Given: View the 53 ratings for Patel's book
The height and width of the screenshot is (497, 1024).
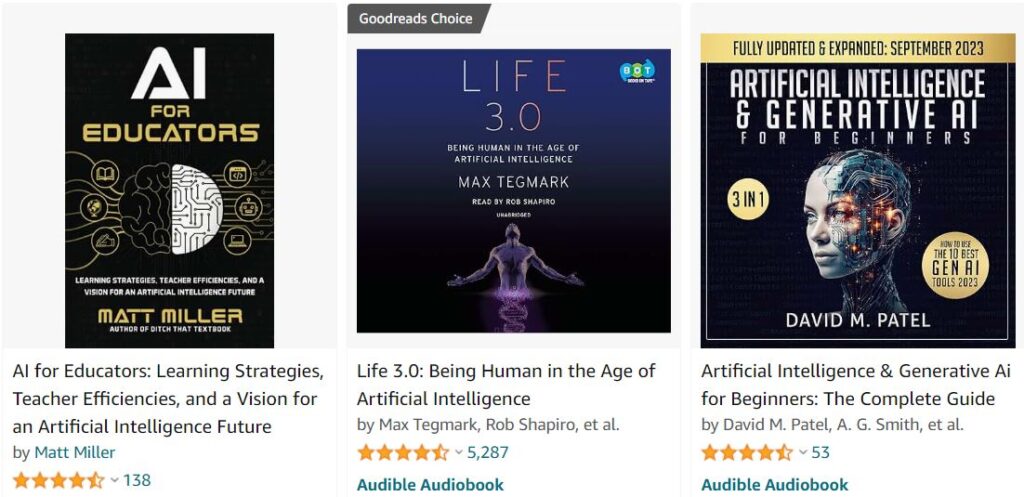Looking at the screenshot, I should point(821,452).
